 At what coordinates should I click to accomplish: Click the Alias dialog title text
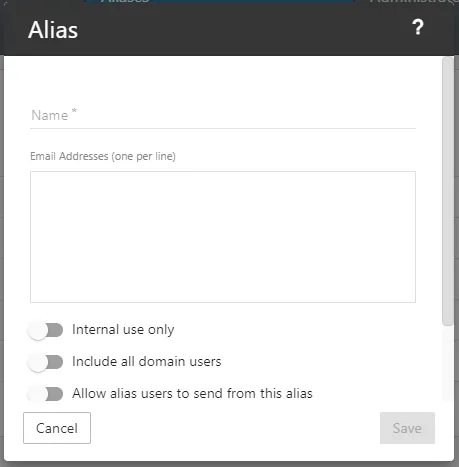coord(53,30)
